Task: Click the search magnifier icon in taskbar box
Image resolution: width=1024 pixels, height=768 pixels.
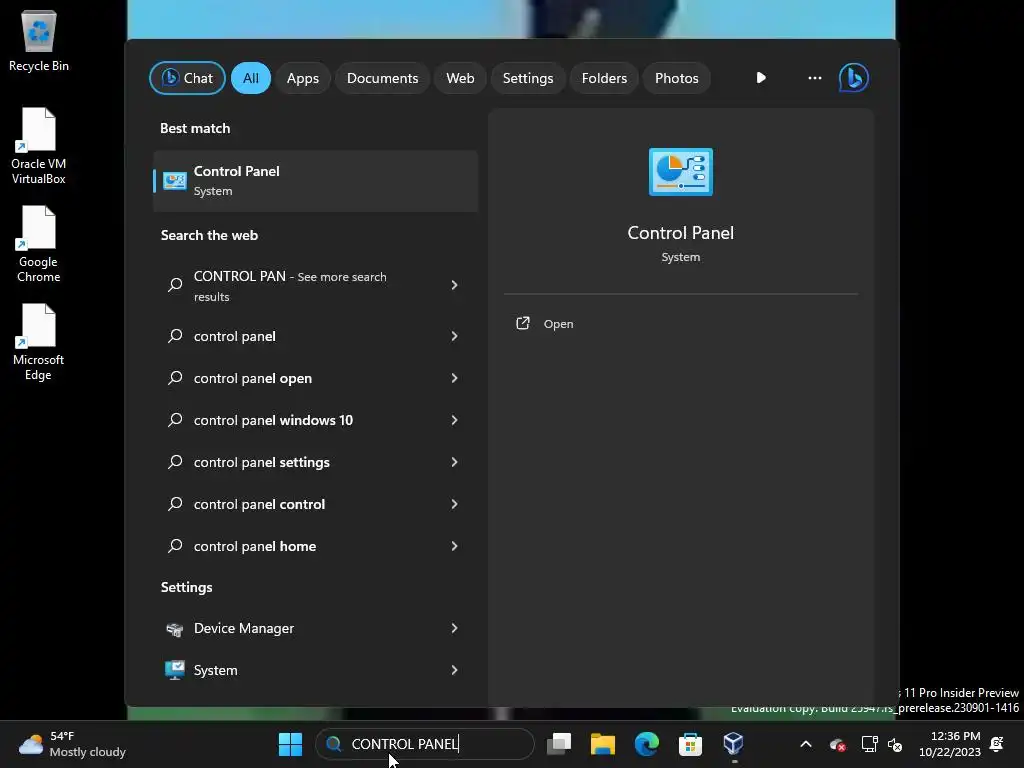Action: [x=334, y=744]
